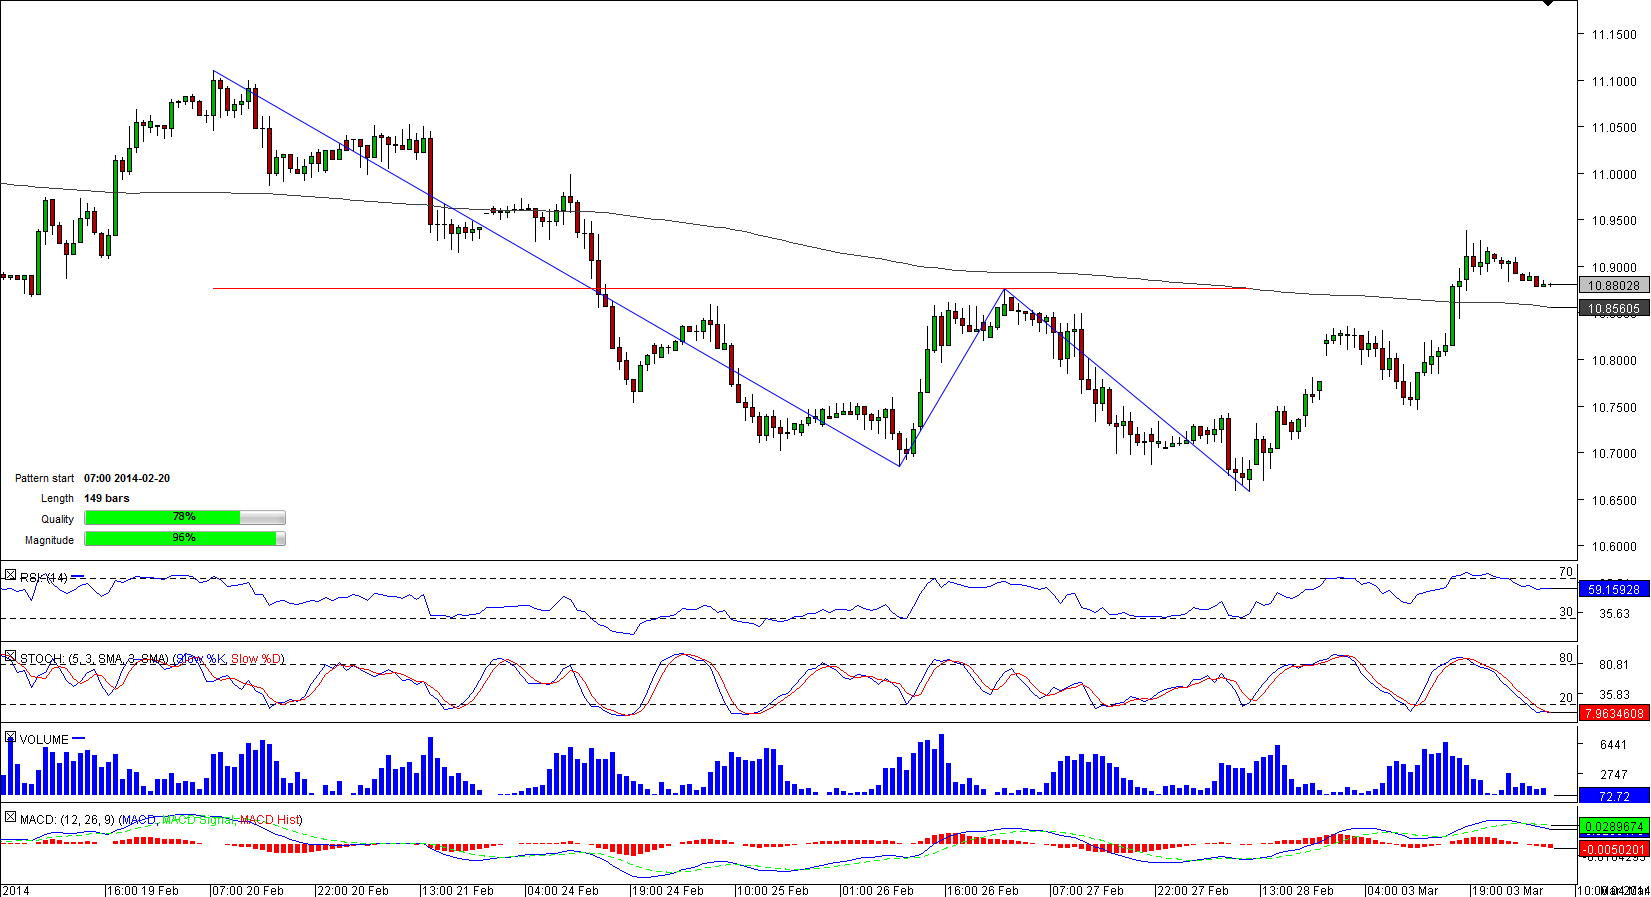Click the 07:00 20 Feb time axis marker
This screenshot has width=1651, height=897.
247,890
